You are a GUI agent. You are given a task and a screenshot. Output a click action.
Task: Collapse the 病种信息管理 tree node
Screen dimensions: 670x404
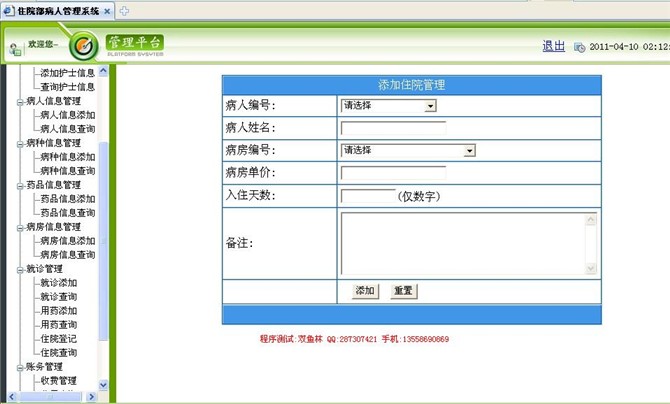(20, 144)
